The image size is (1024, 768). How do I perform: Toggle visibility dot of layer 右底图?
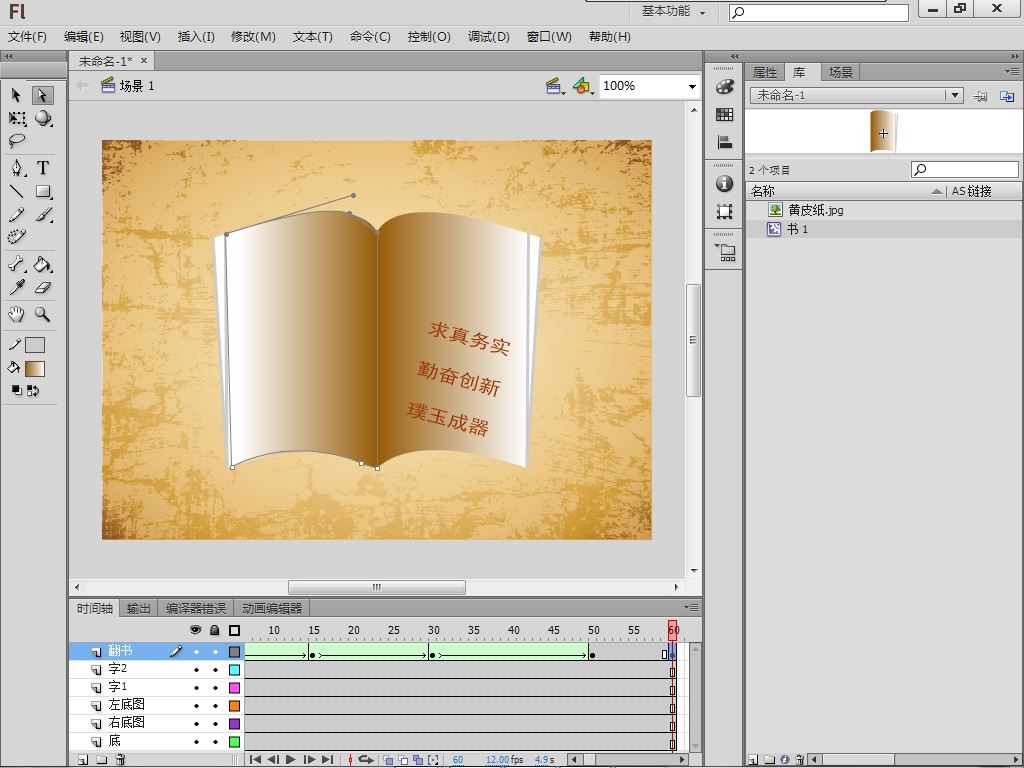(x=196, y=724)
